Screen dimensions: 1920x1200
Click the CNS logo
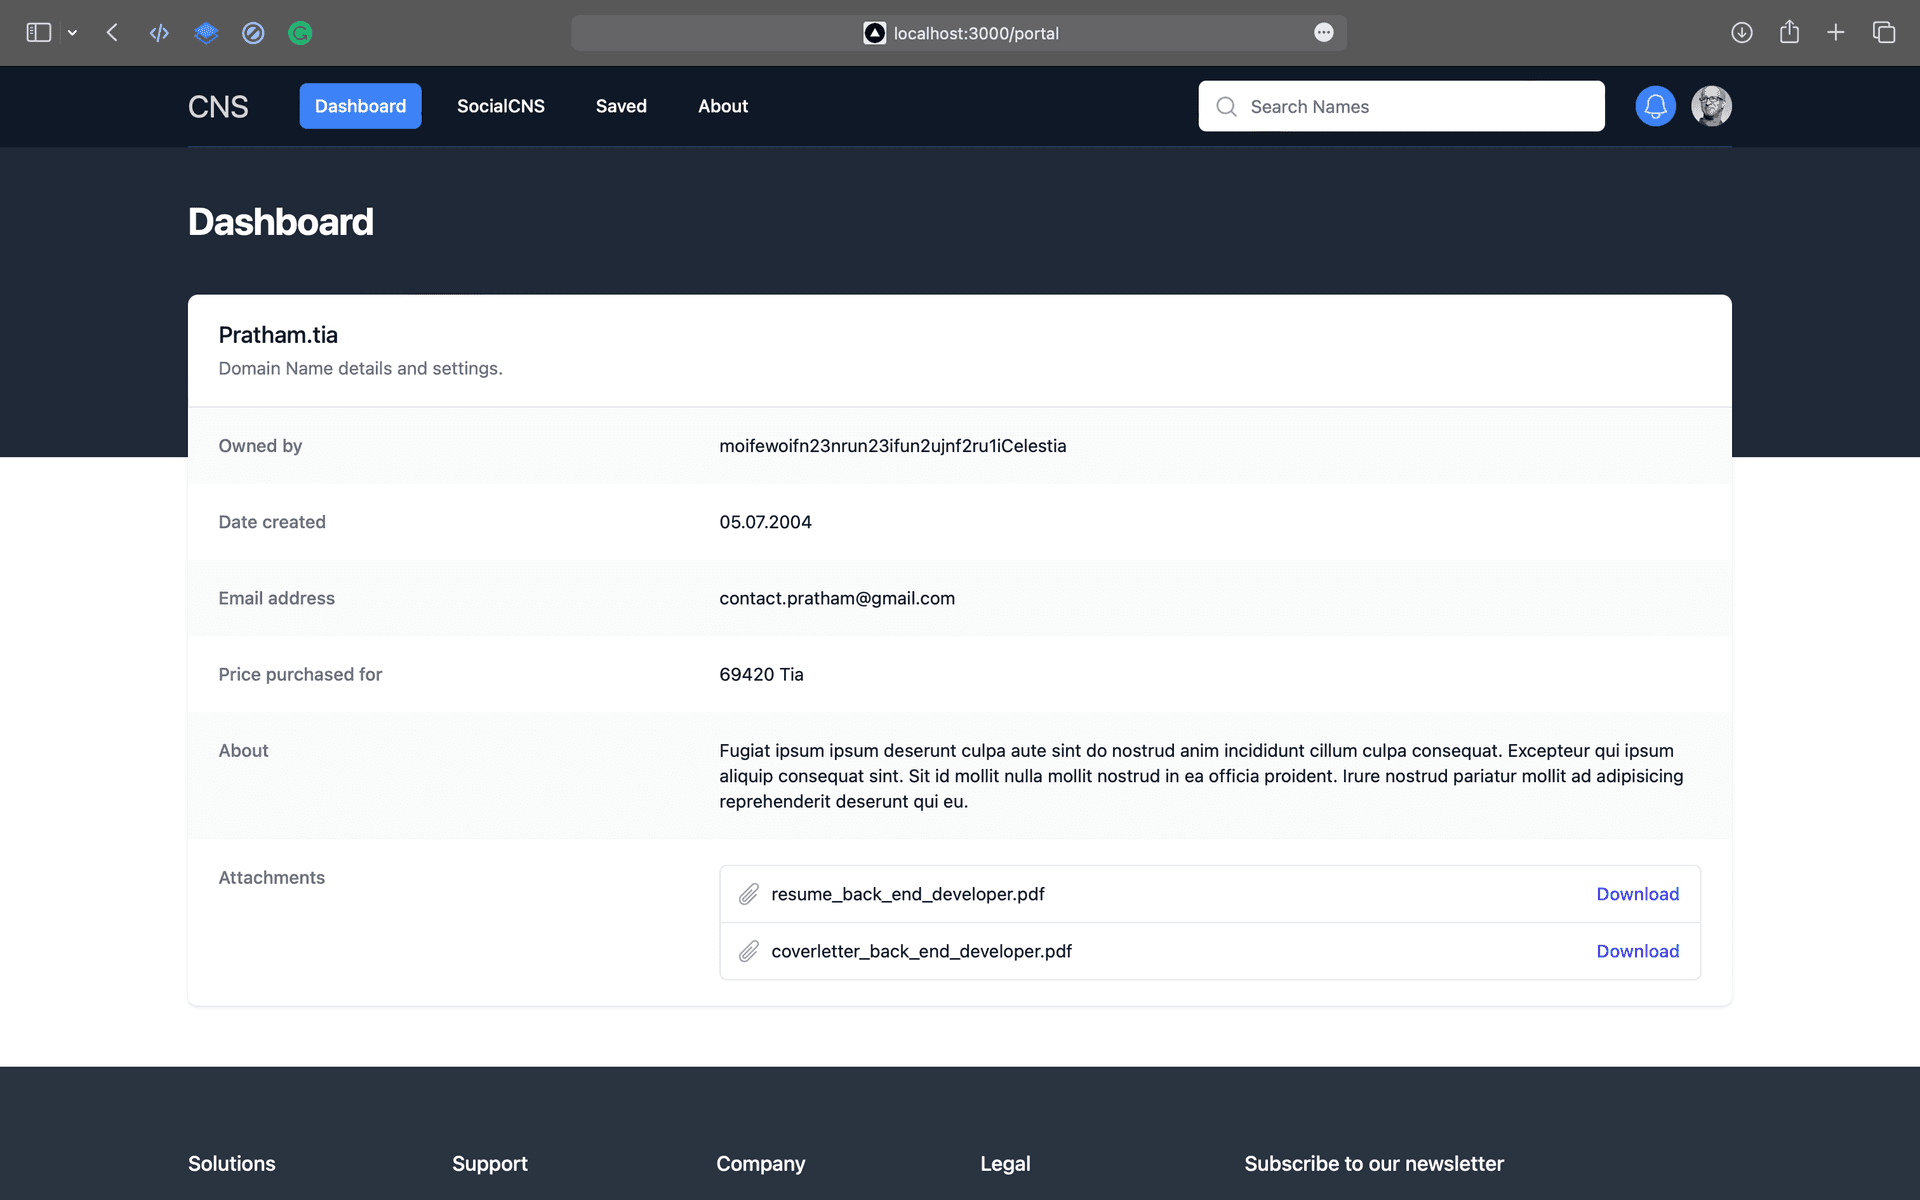(x=218, y=106)
